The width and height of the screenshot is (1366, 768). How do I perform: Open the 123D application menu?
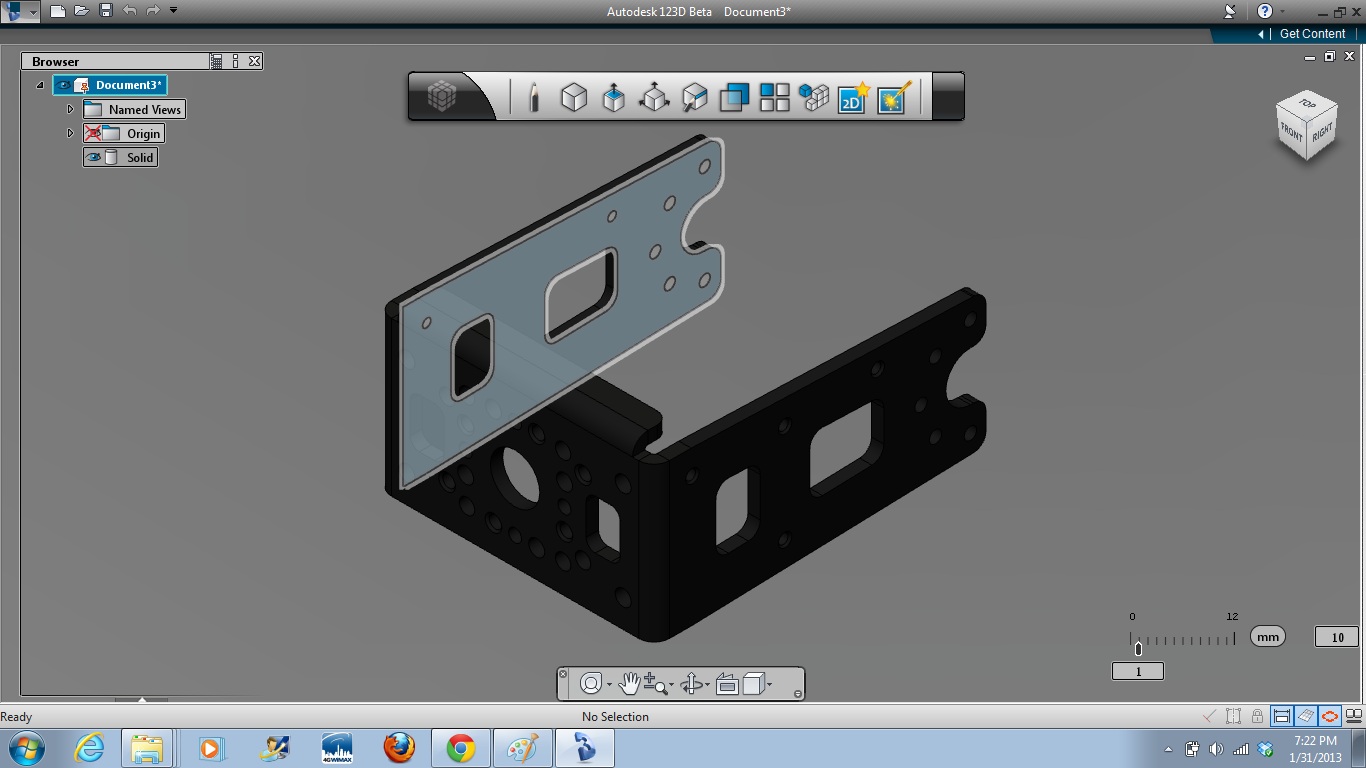[19, 11]
